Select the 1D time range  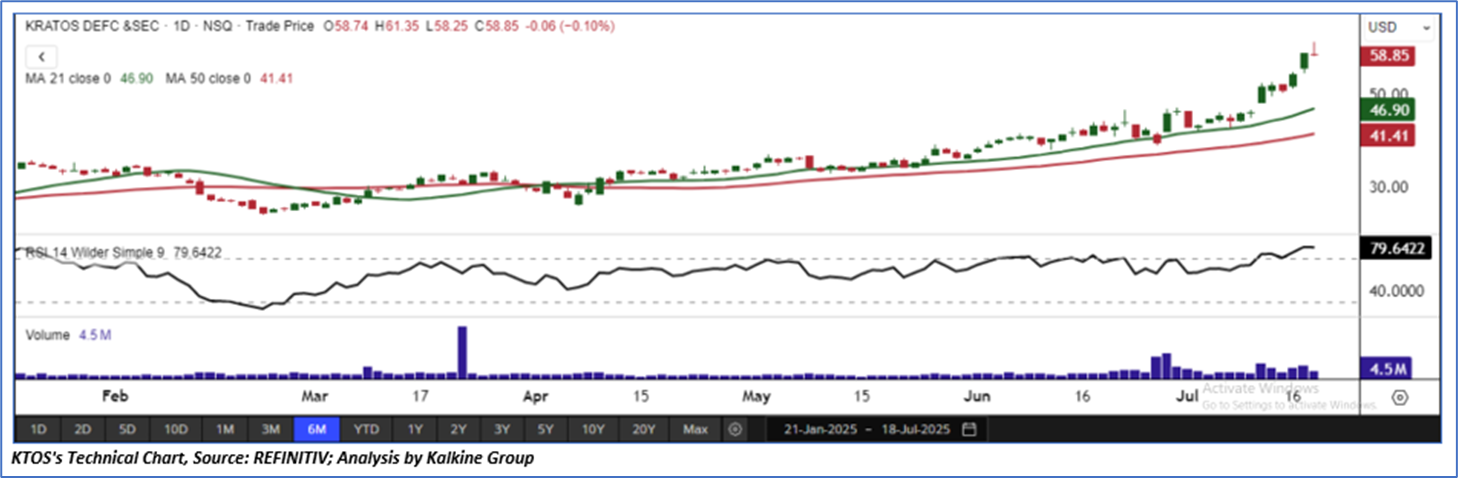click(38, 429)
